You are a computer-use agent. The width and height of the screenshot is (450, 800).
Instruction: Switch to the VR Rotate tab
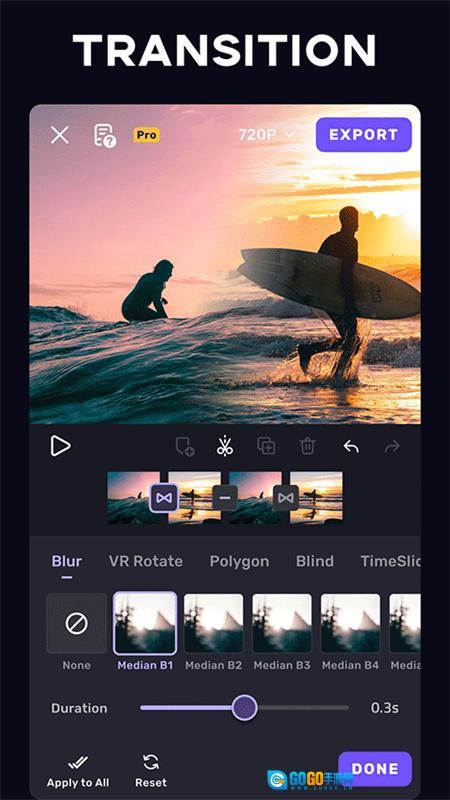point(146,561)
